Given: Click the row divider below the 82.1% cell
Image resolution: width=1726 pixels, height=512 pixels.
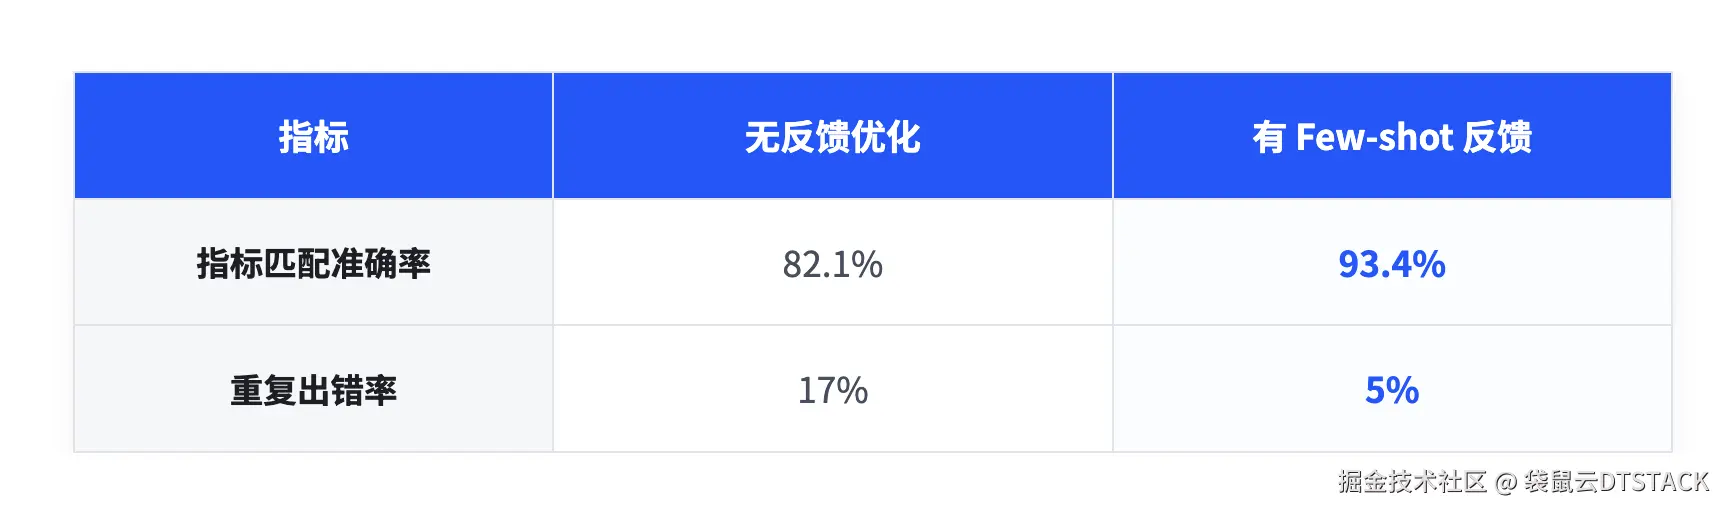Looking at the screenshot, I should [832, 325].
